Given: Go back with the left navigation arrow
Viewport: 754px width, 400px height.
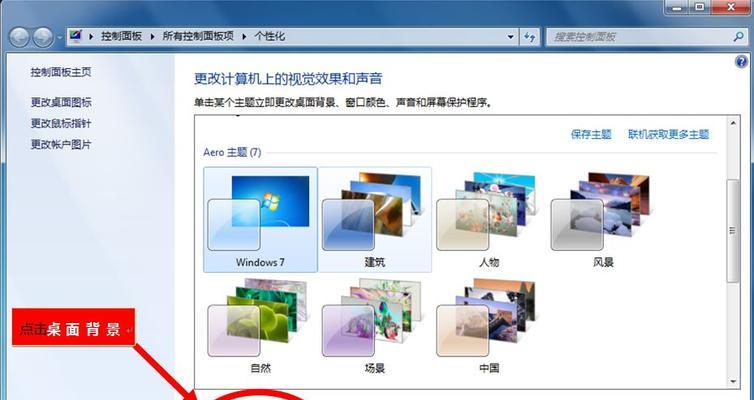Looking at the screenshot, I should (x=20, y=37).
